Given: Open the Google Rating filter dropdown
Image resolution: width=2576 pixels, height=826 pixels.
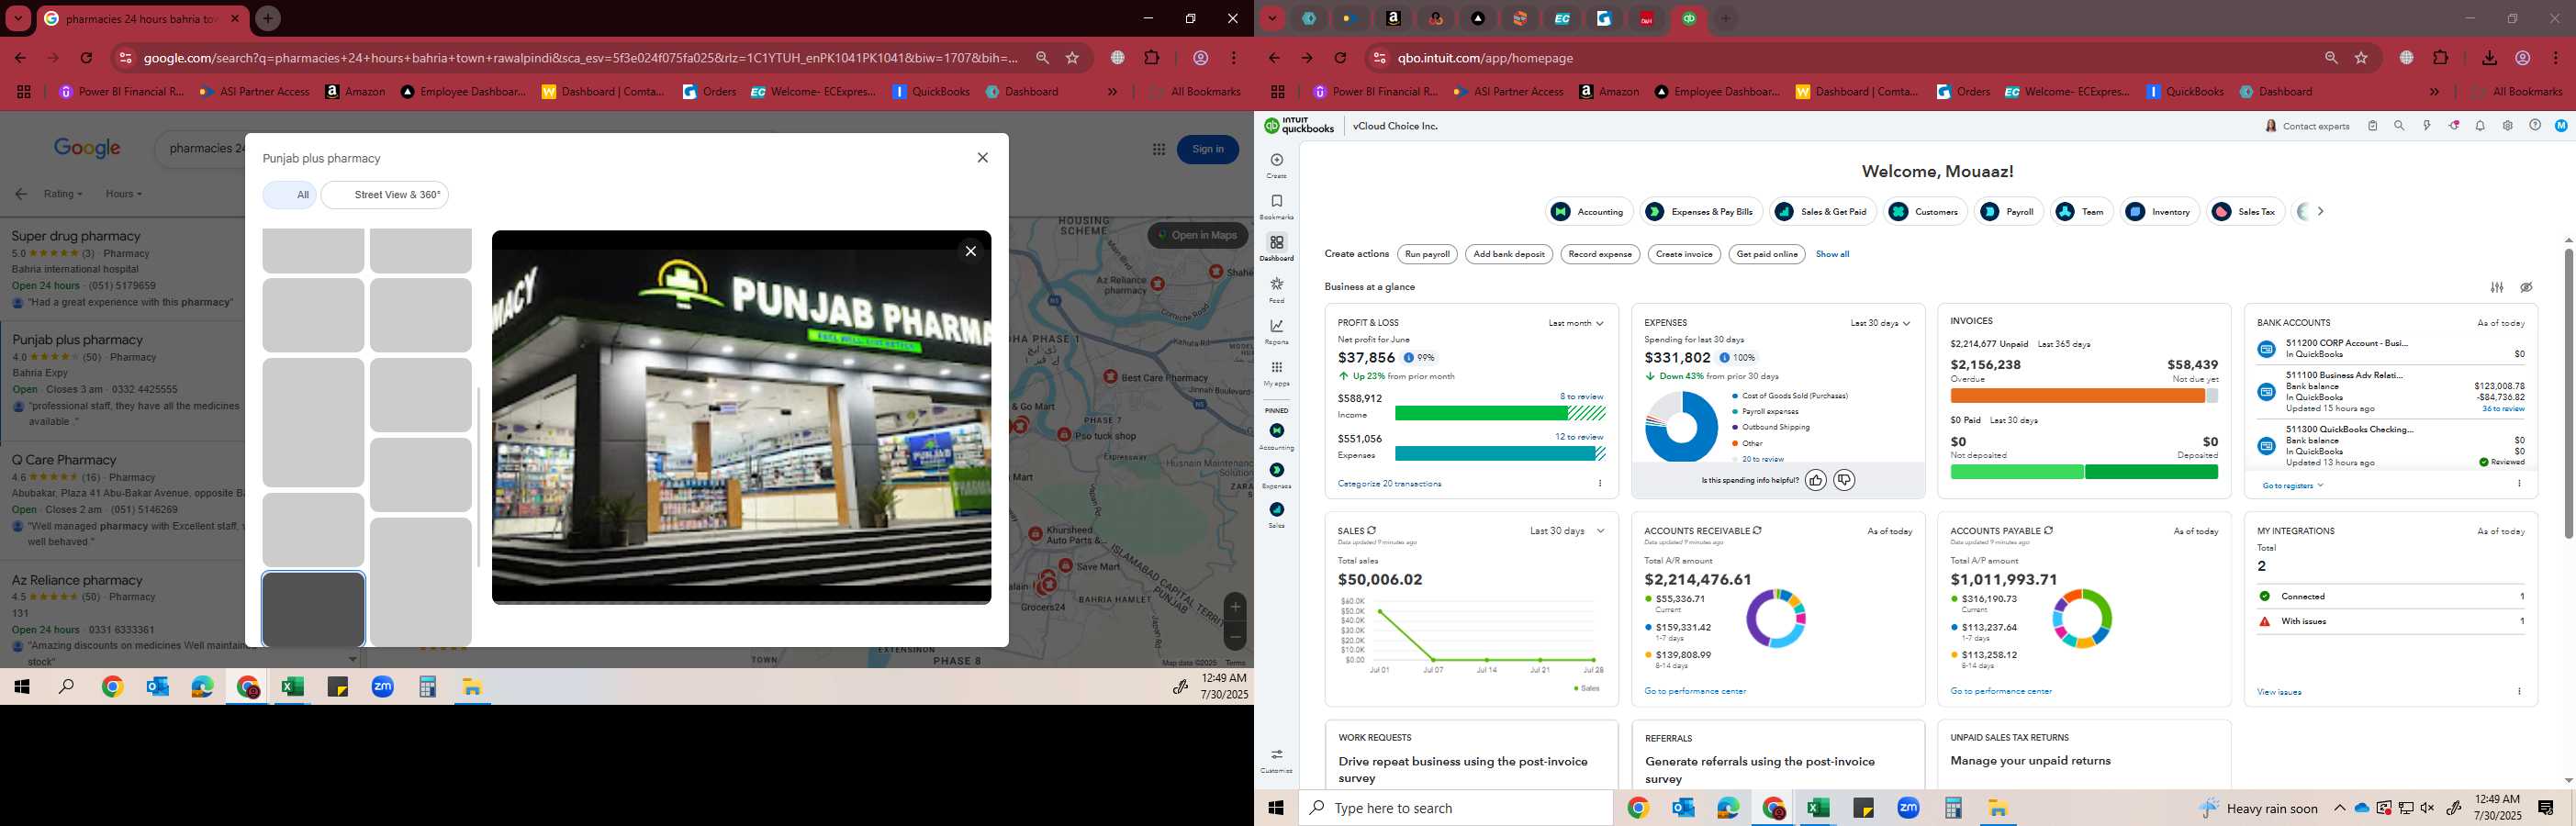Looking at the screenshot, I should point(63,194).
